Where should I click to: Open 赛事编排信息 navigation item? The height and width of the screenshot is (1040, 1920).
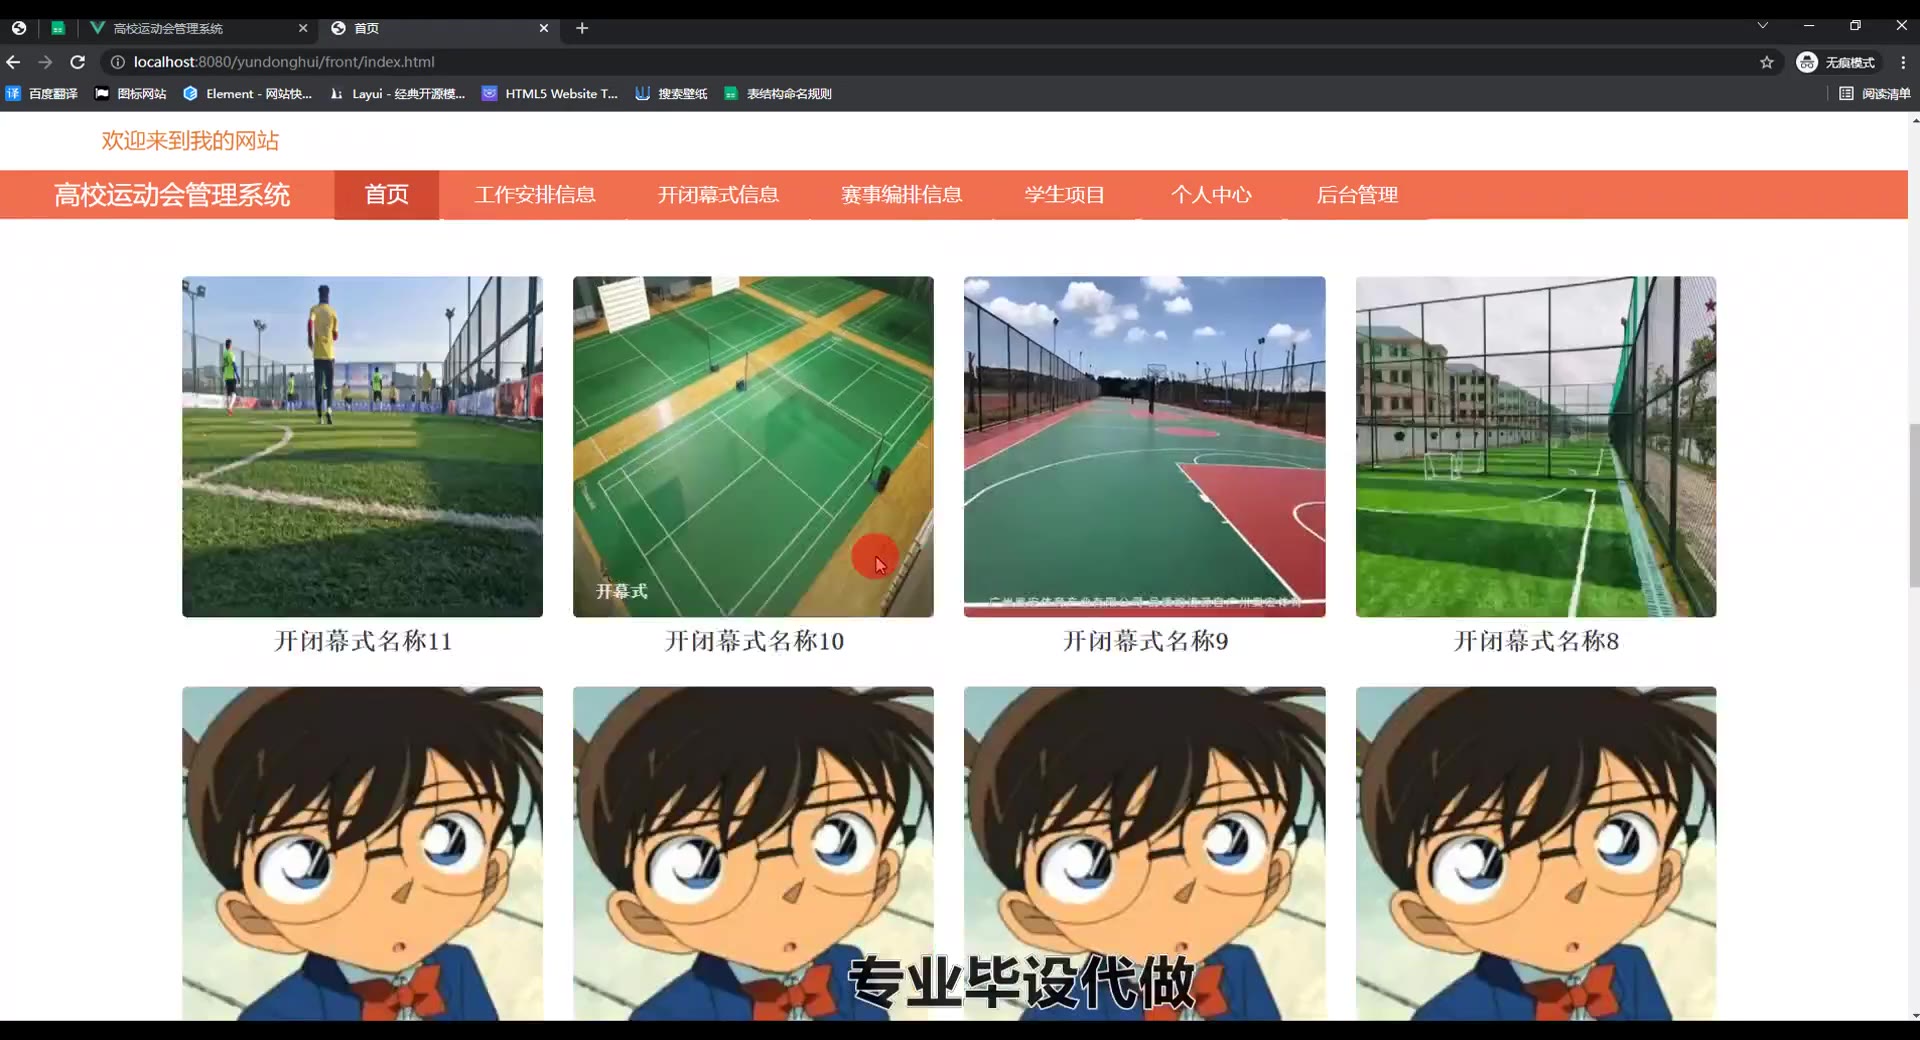coord(901,194)
